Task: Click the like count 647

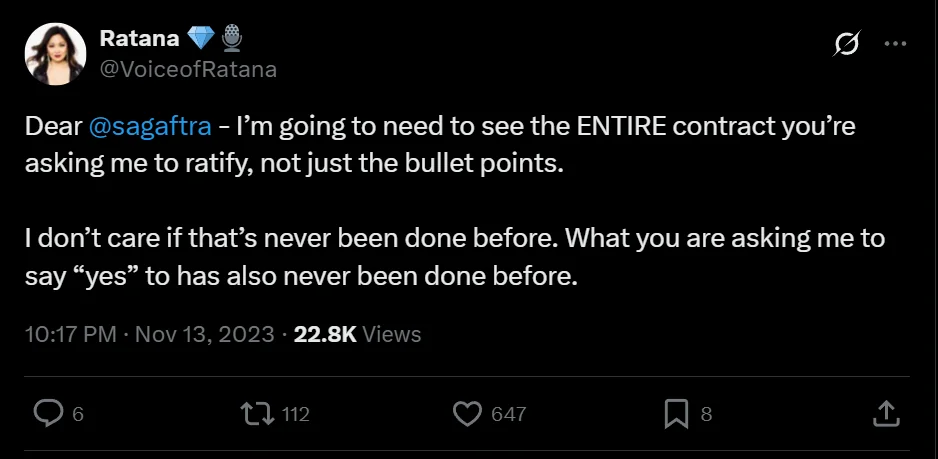Action: pos(508,413)
